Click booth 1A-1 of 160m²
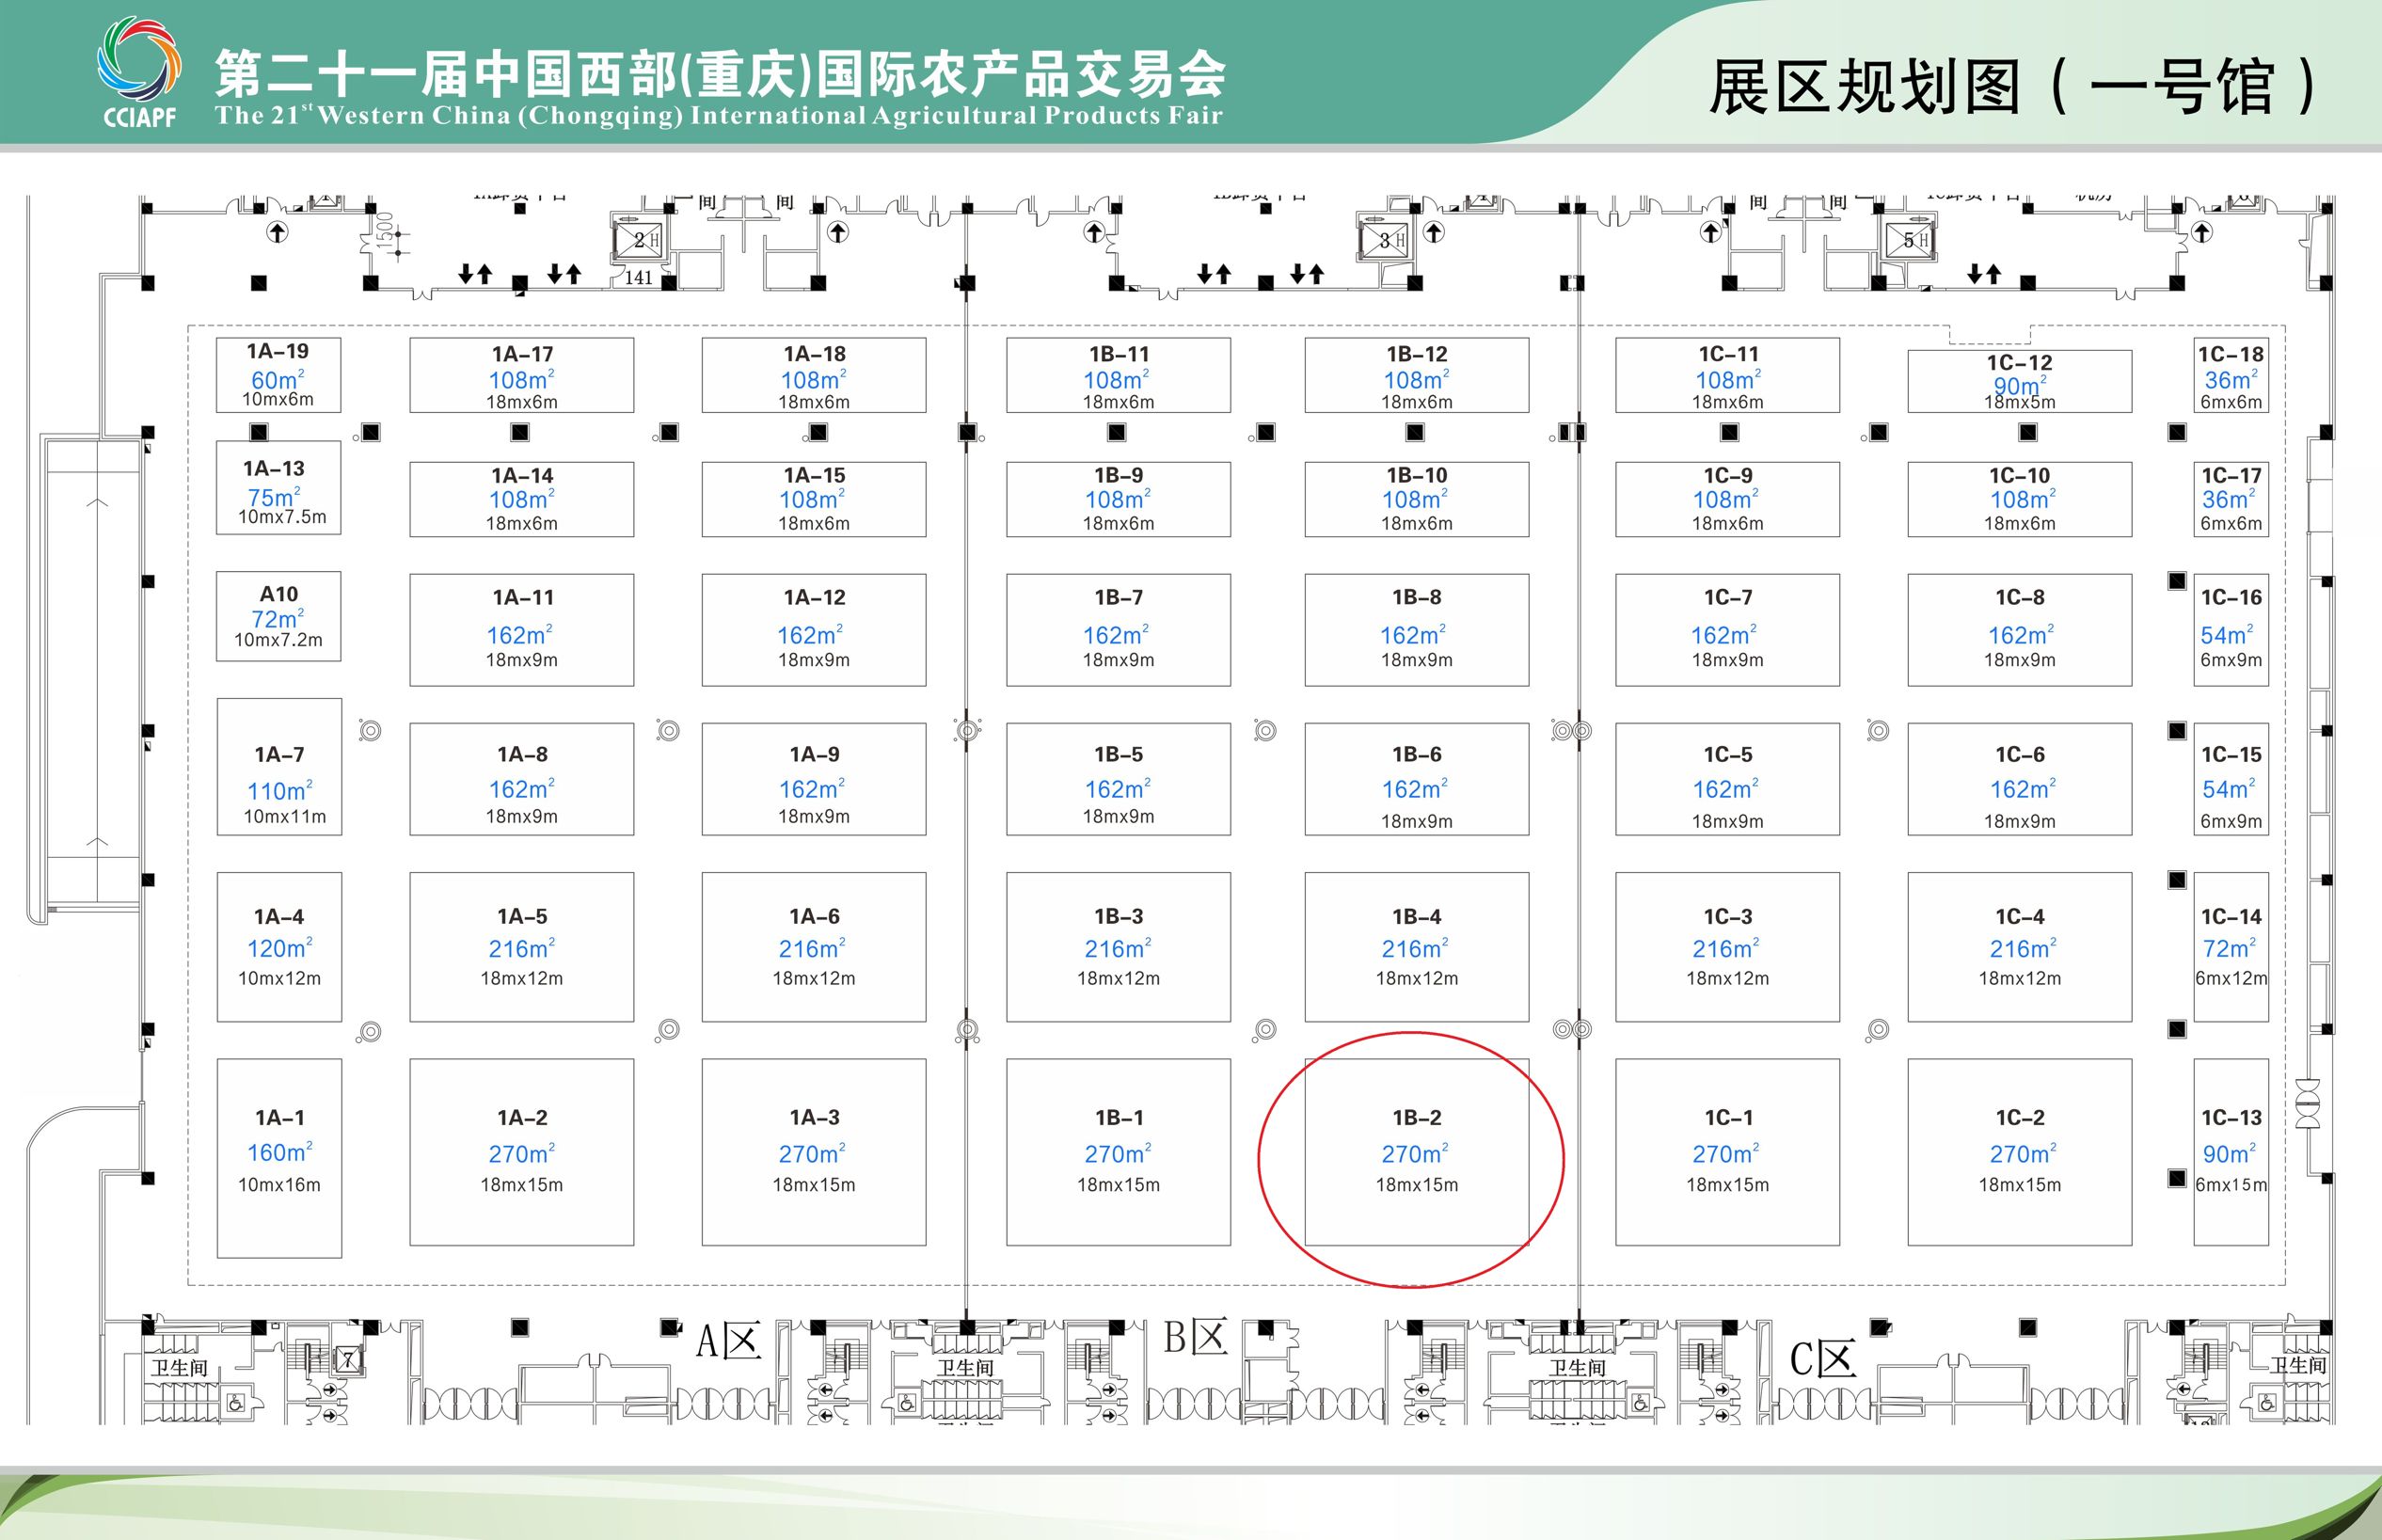 click(x=279, y=1157)
